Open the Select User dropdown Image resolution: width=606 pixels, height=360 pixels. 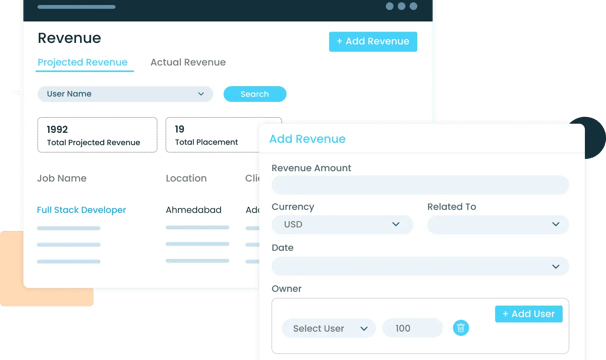pyautogui.click(x=329, y=328)
